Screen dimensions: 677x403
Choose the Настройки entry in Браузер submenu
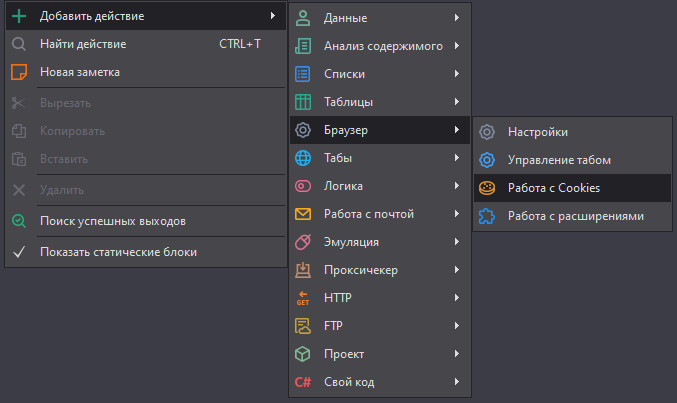pyautogui.click(x=538, y=131)
